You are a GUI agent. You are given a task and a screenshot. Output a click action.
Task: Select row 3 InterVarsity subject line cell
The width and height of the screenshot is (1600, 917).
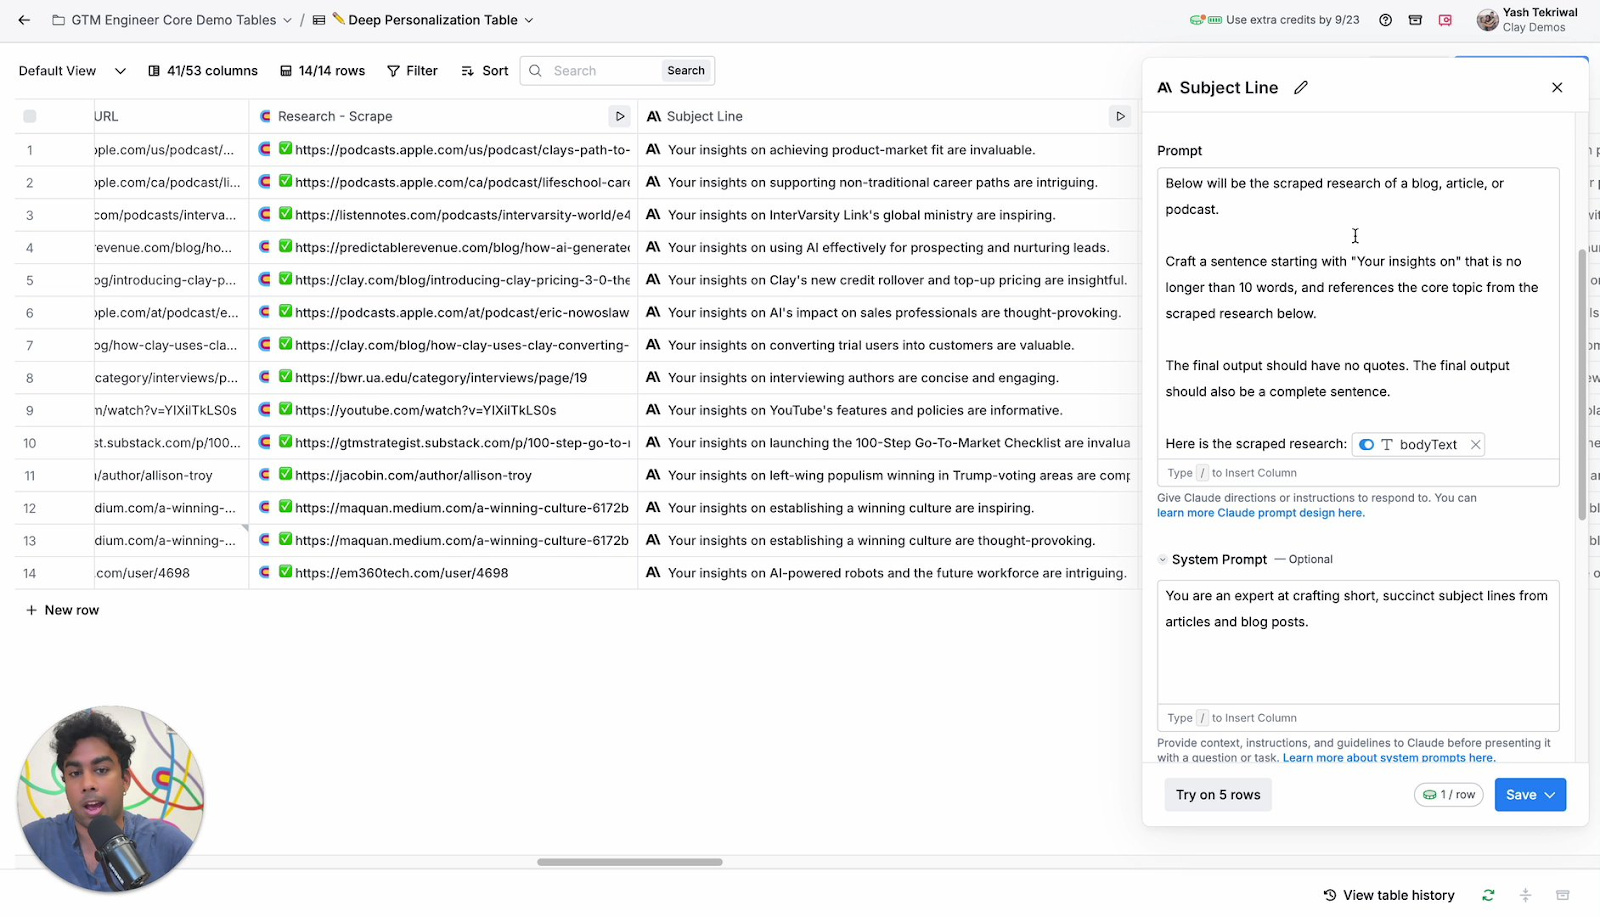click(x=888, y=215)
